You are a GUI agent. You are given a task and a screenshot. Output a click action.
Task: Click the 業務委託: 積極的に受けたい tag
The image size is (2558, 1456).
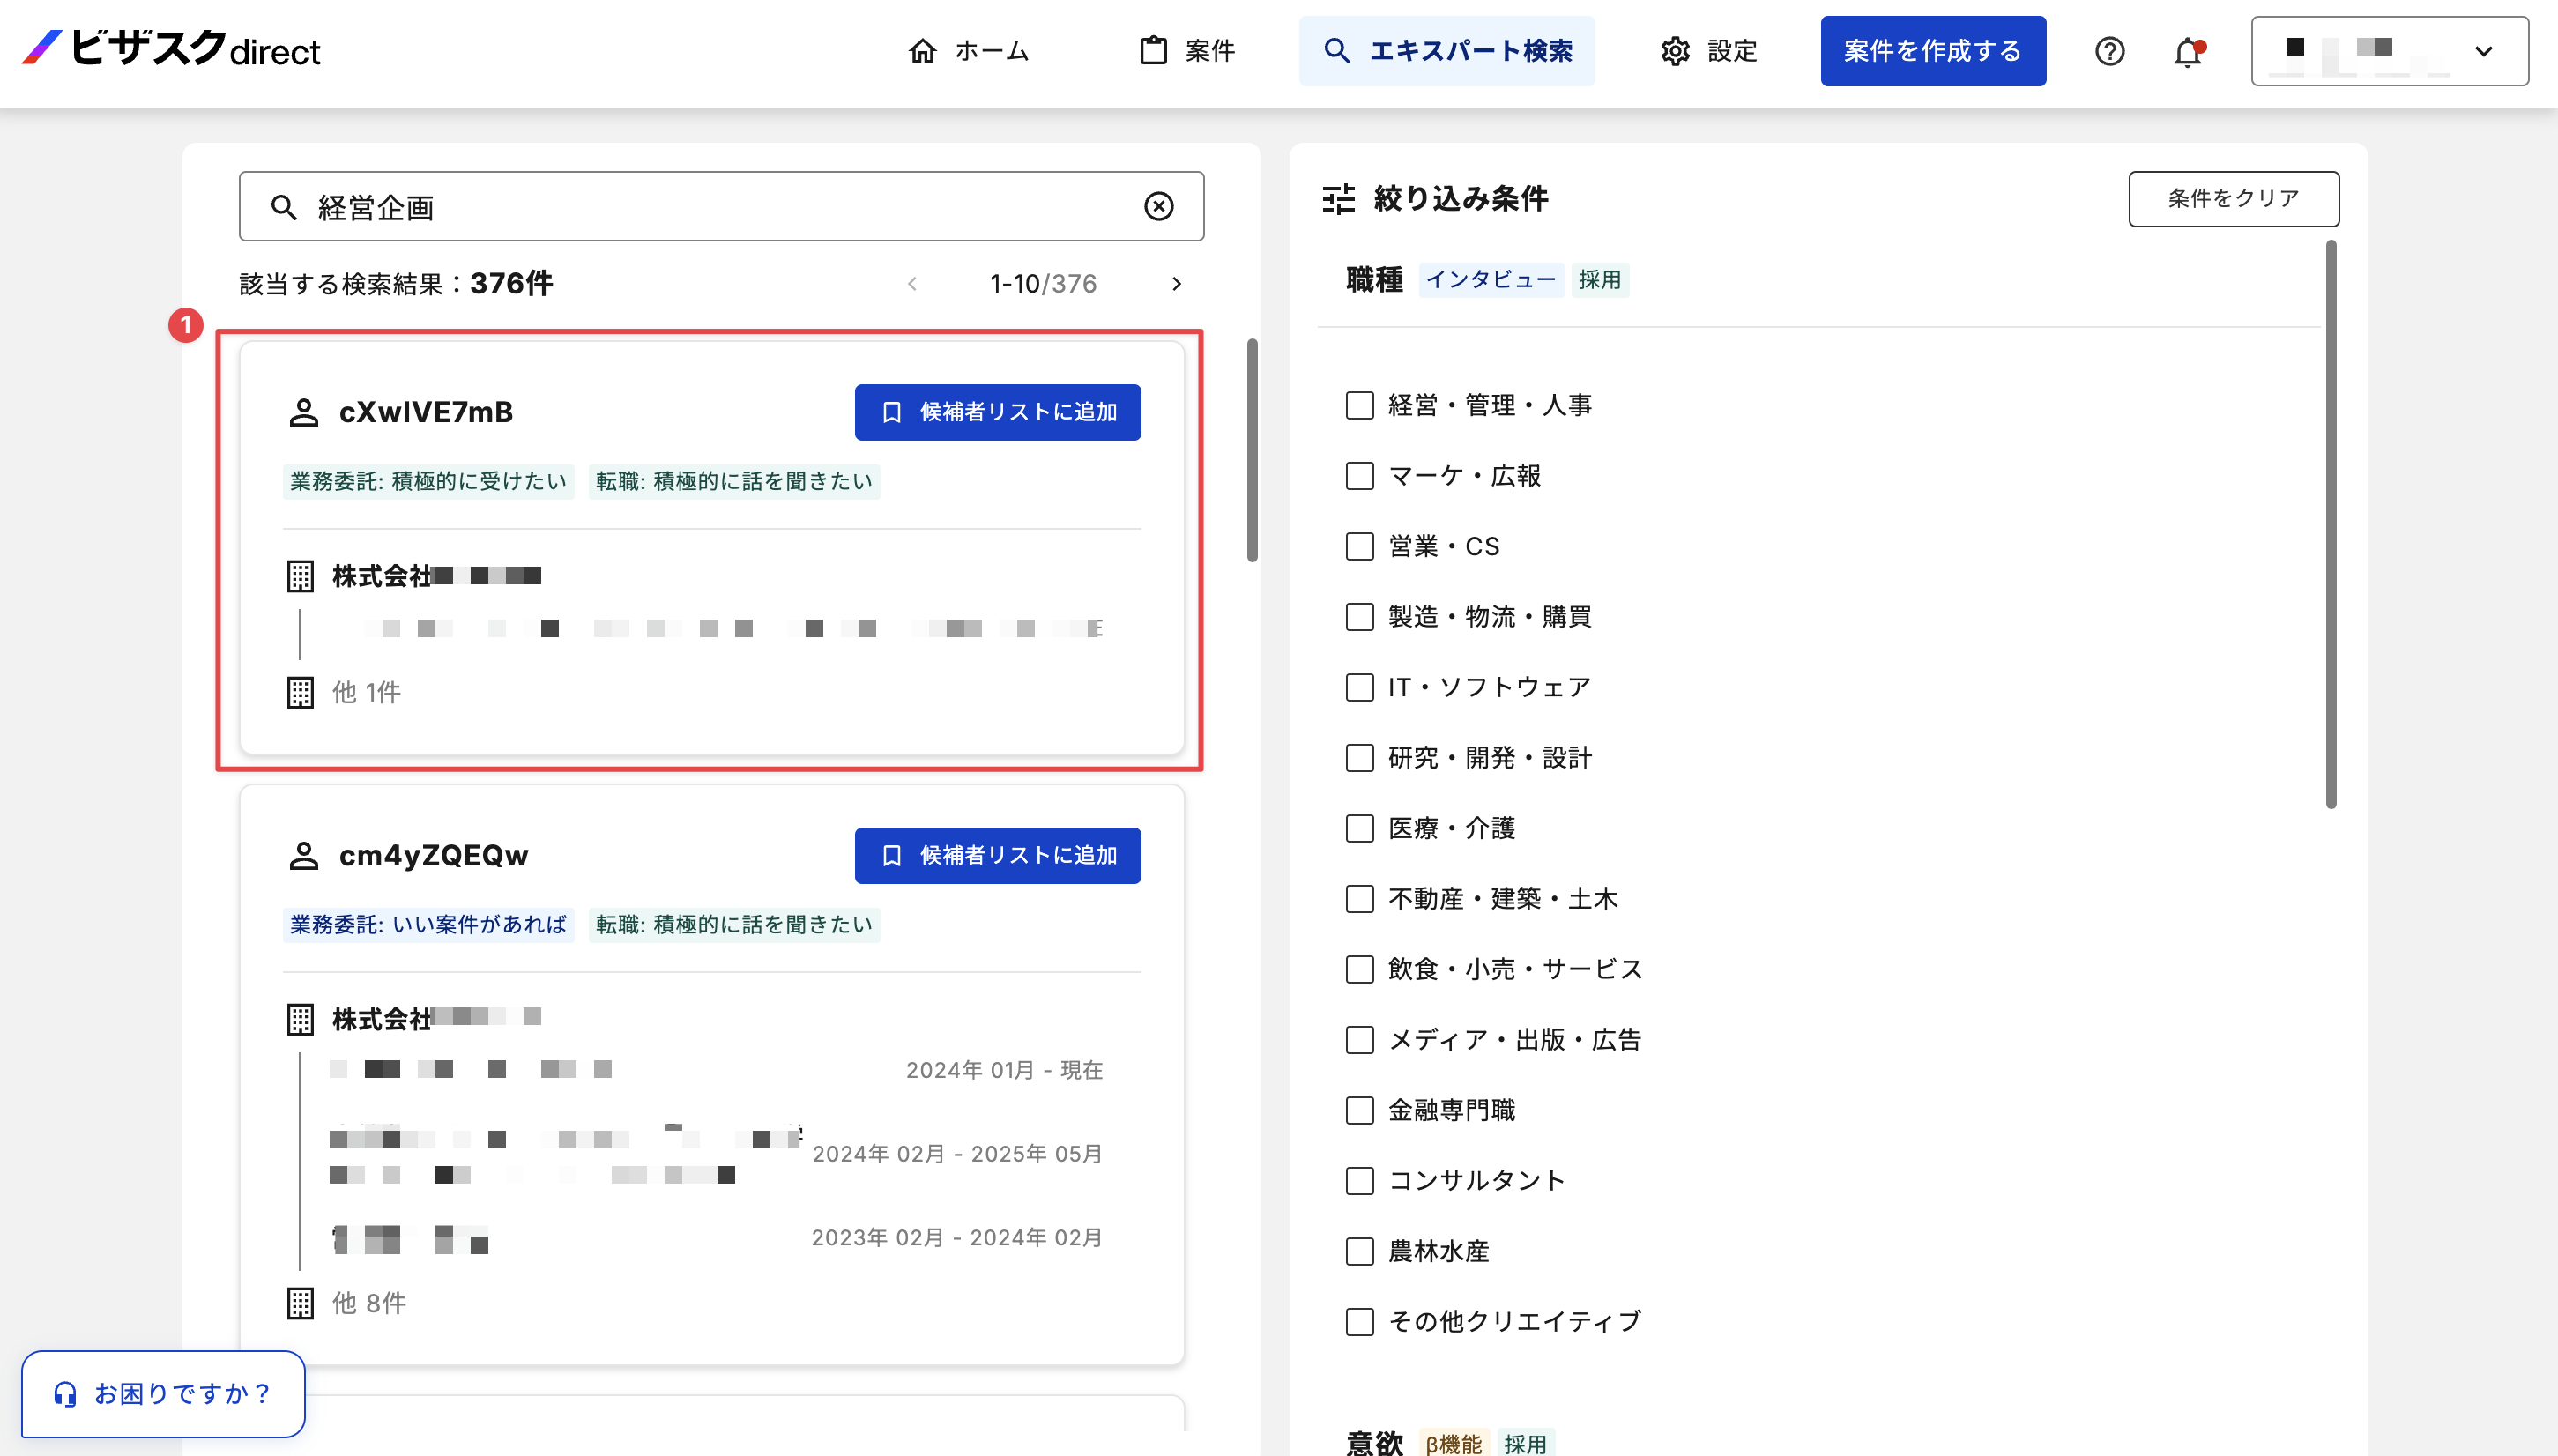tap(428, 481)
